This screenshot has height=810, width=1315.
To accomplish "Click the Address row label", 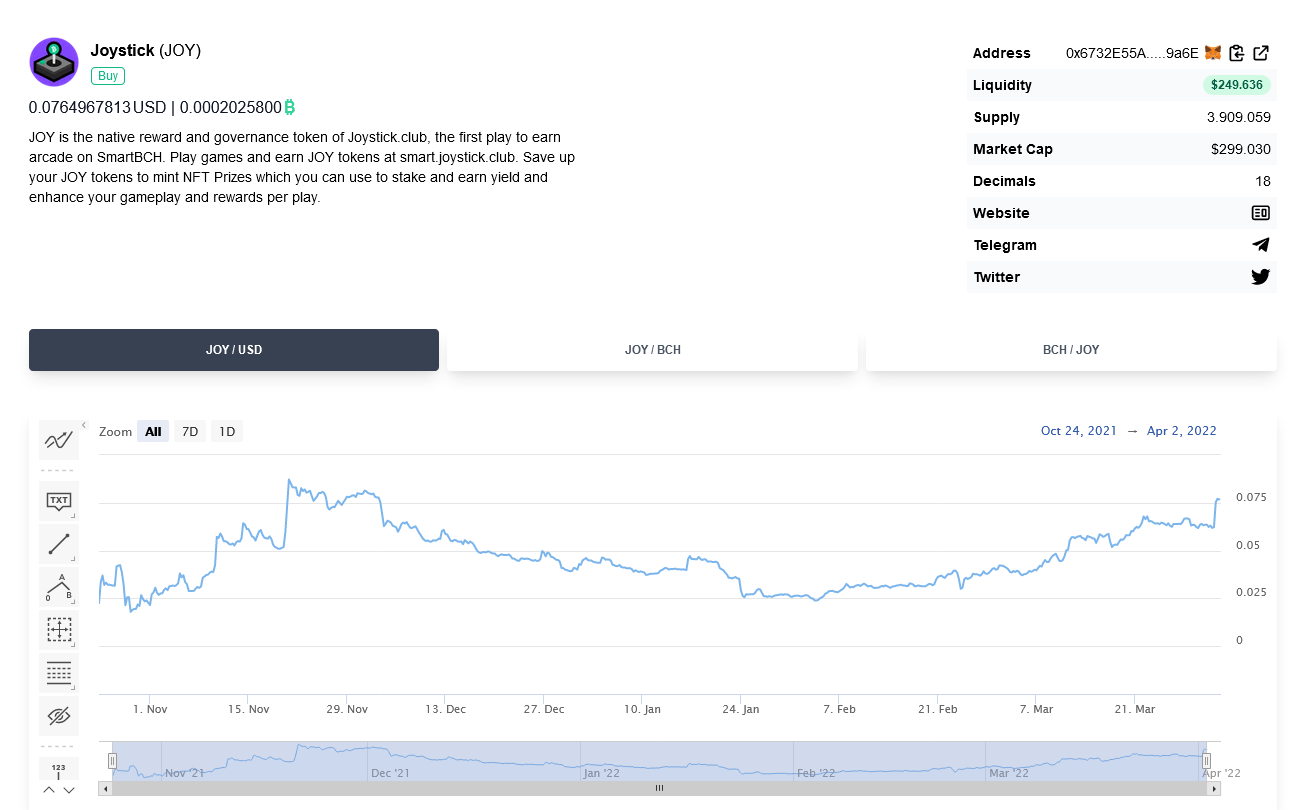I will [x=1002, y=53].
